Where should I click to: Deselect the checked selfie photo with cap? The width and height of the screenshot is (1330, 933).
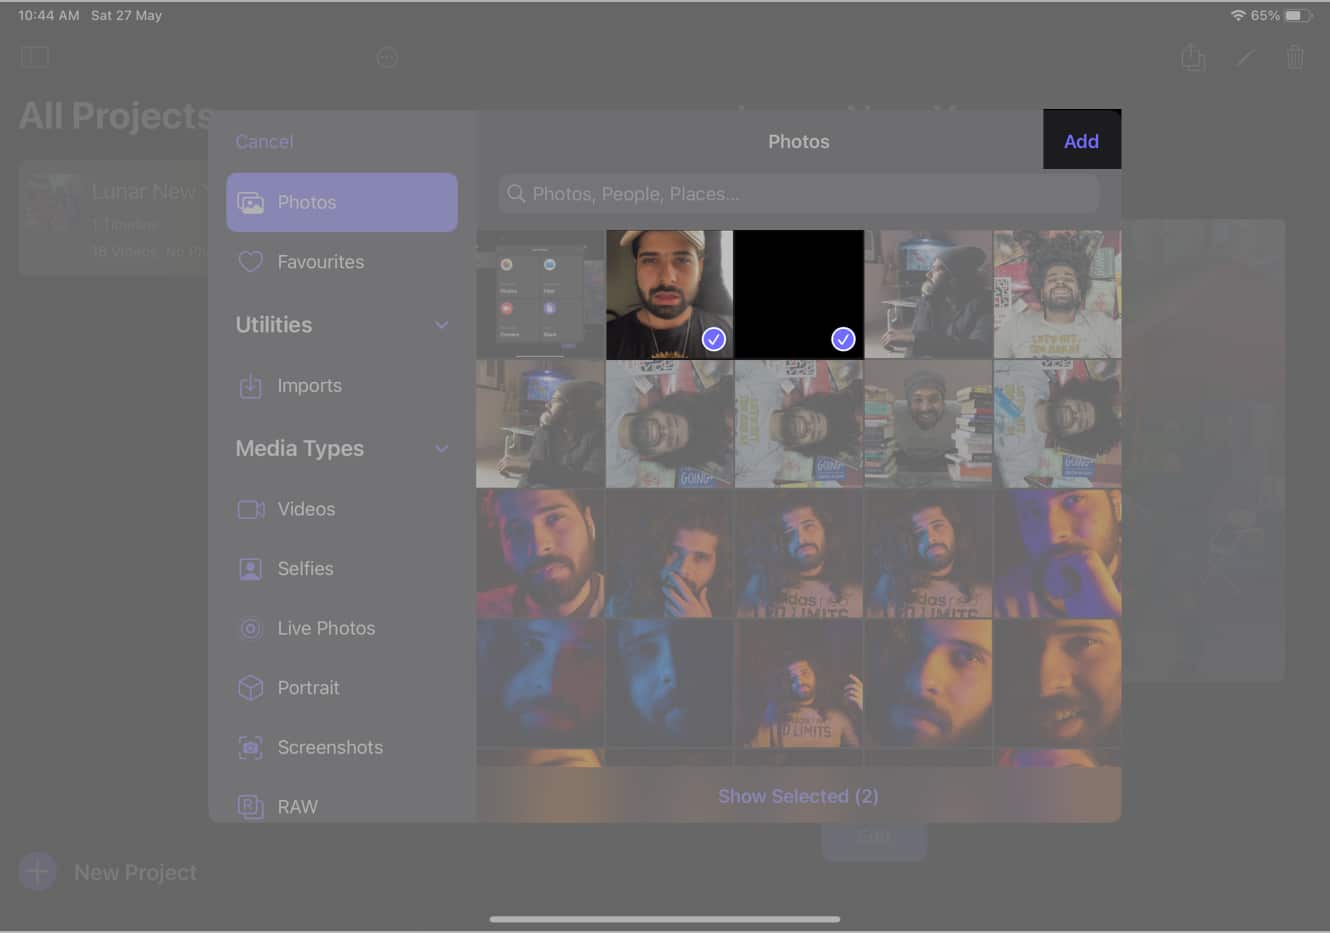[670, 294]
